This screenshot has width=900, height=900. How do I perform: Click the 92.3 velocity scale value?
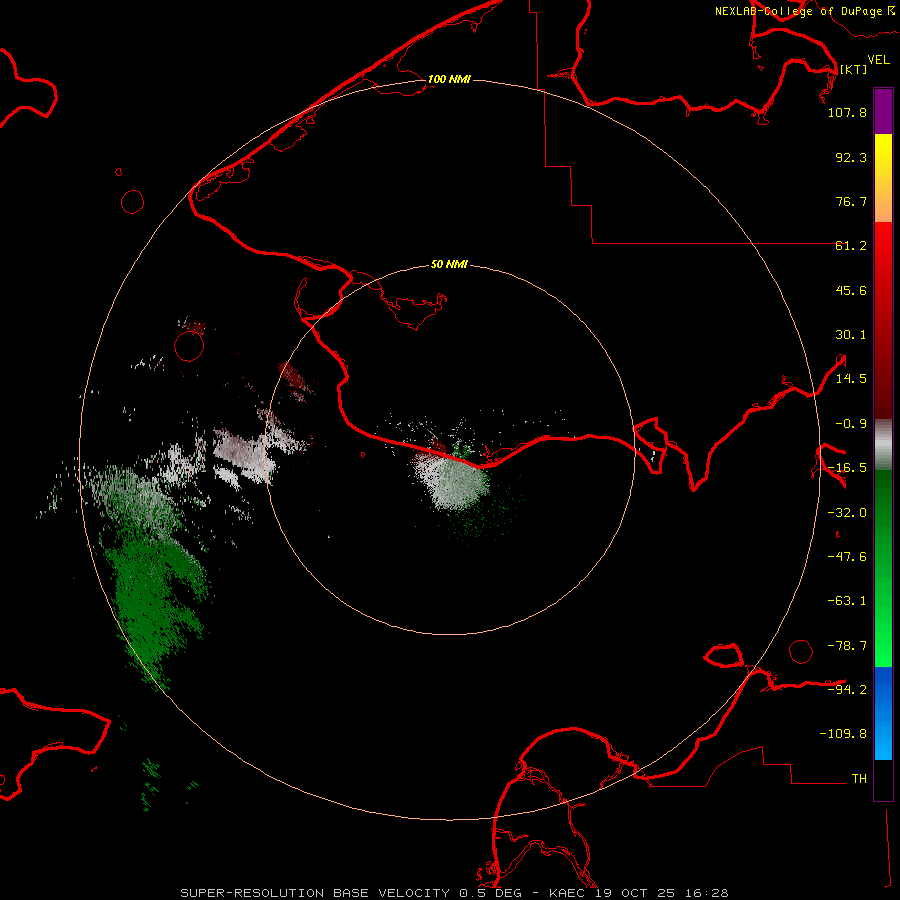click(851, 157)
